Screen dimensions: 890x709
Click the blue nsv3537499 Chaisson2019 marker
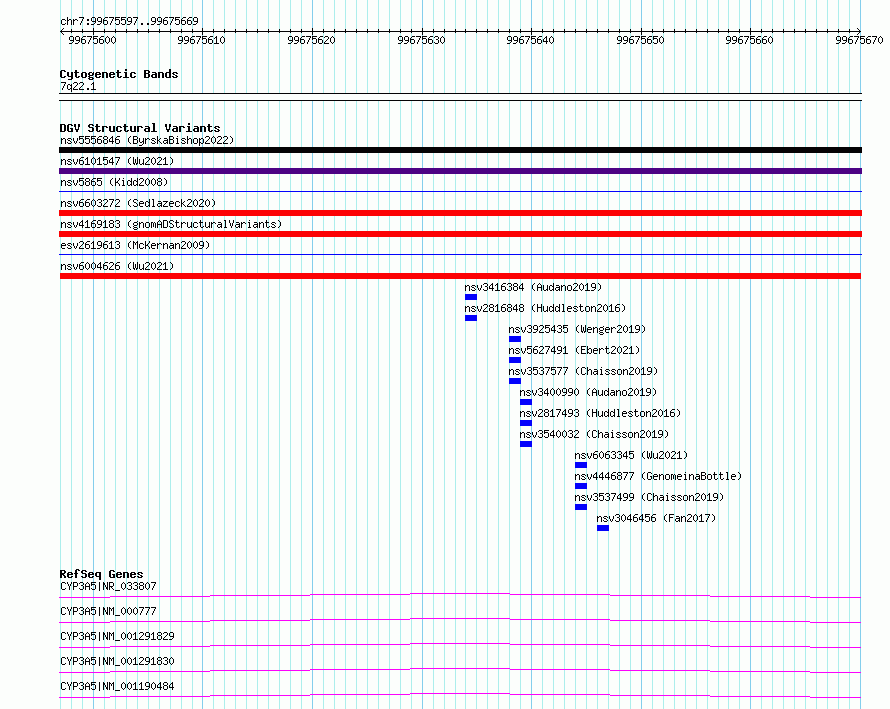pyautogui.click(x=581, y=507)
